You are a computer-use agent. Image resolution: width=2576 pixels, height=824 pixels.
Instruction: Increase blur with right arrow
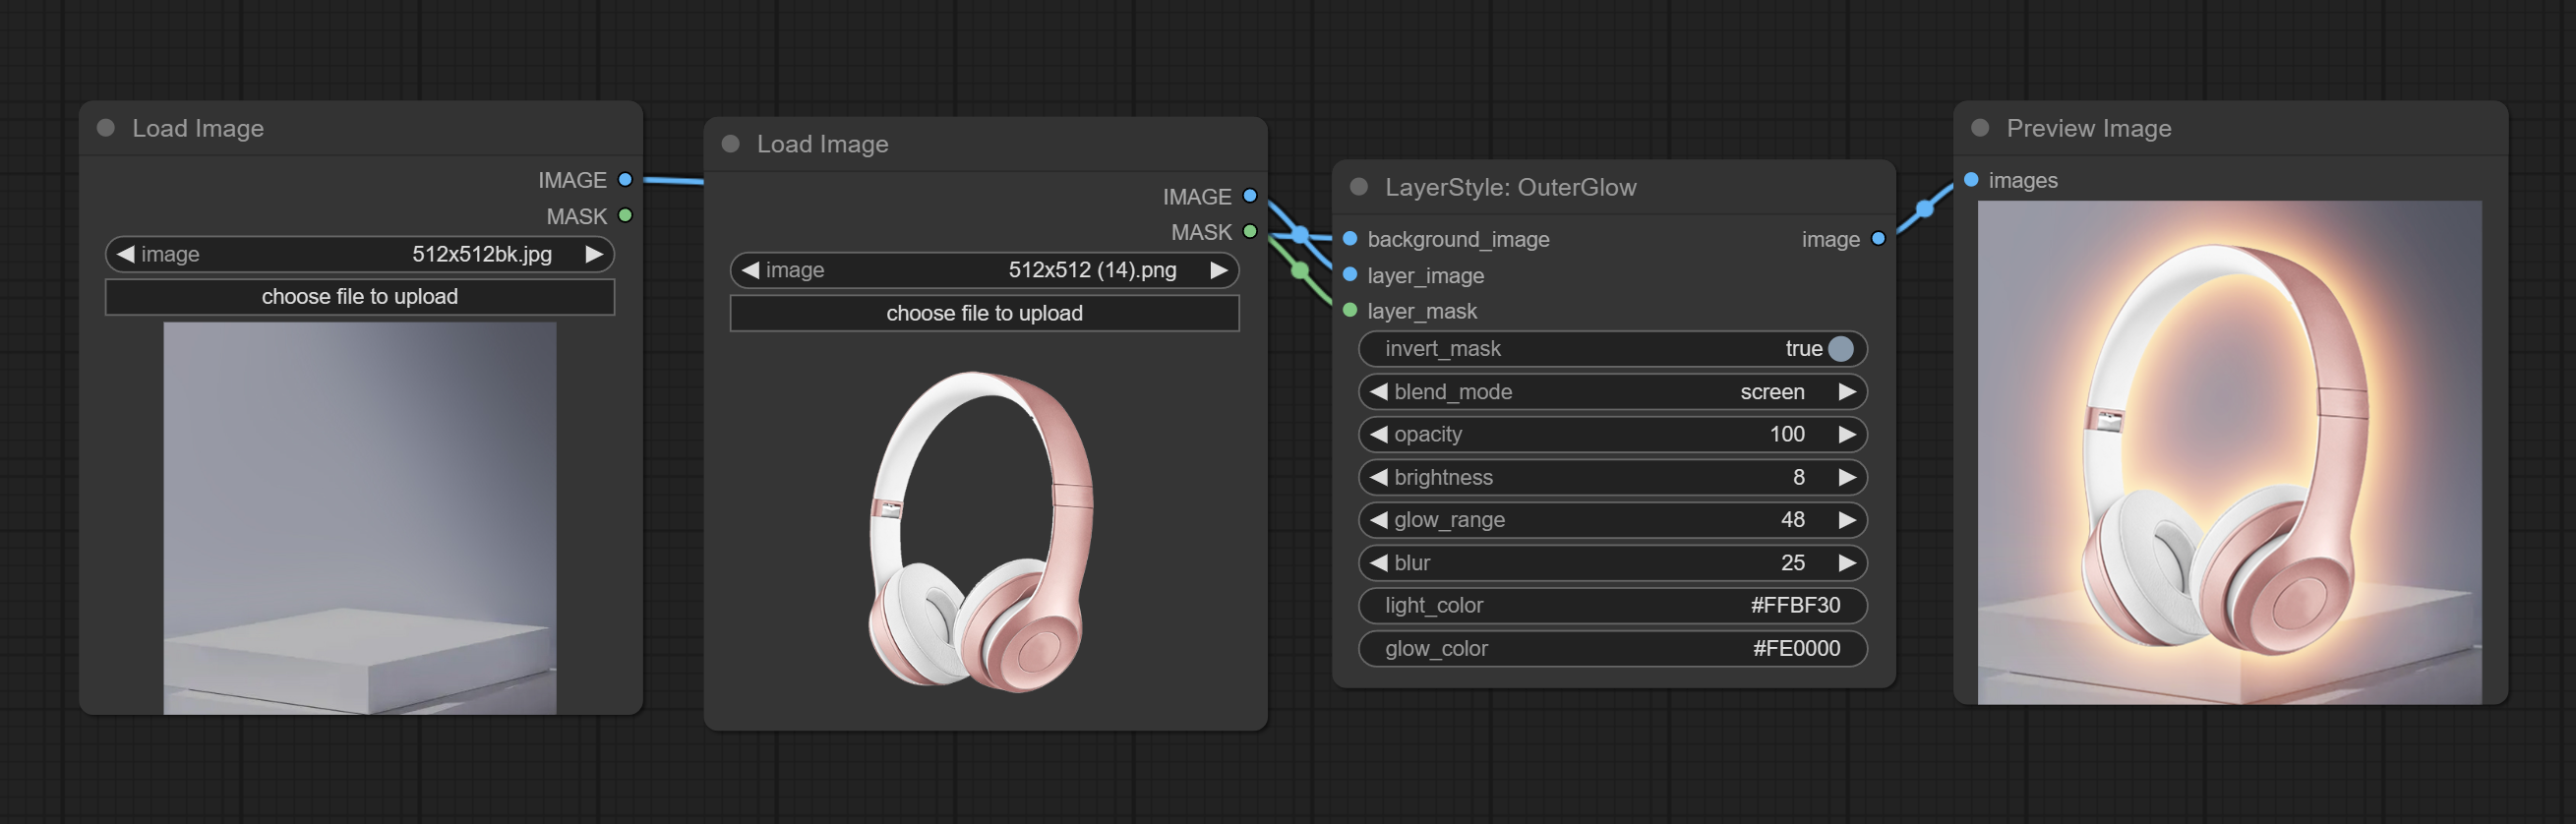point(1847,563)
